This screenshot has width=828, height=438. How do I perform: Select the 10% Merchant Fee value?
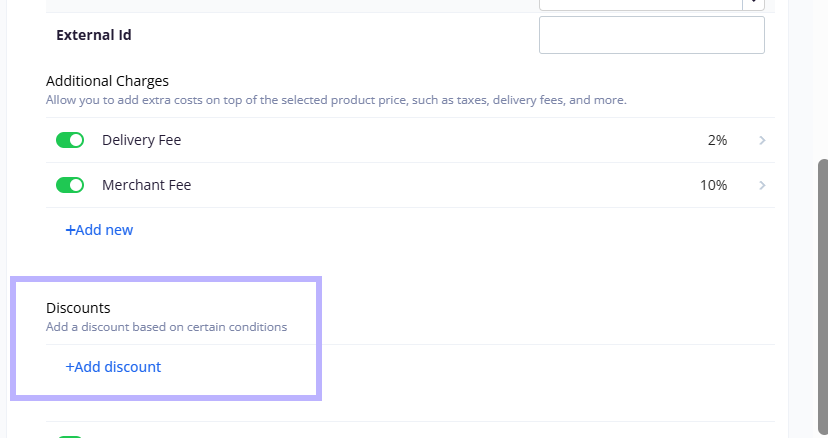(x=713, y=185)
